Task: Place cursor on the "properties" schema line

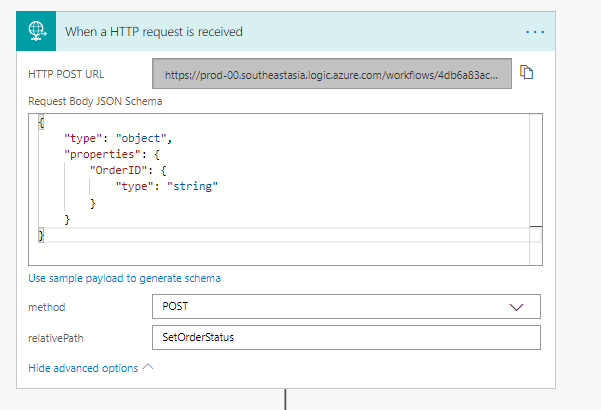Action: [107, 153]
